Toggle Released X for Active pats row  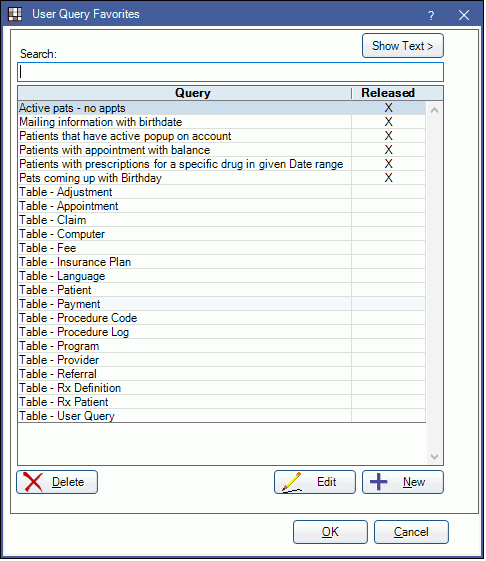[389, 108]
